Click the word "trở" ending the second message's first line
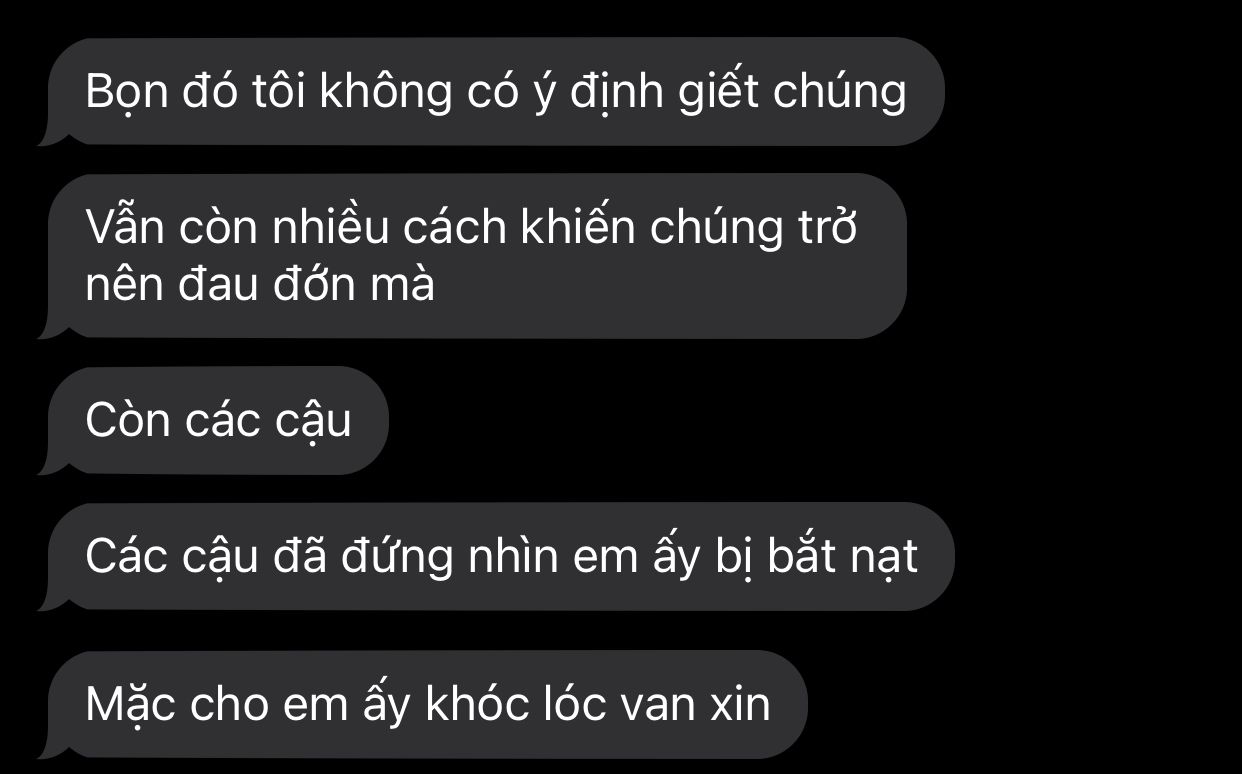This screenshot has height=774, width=1242. point(826,229)
